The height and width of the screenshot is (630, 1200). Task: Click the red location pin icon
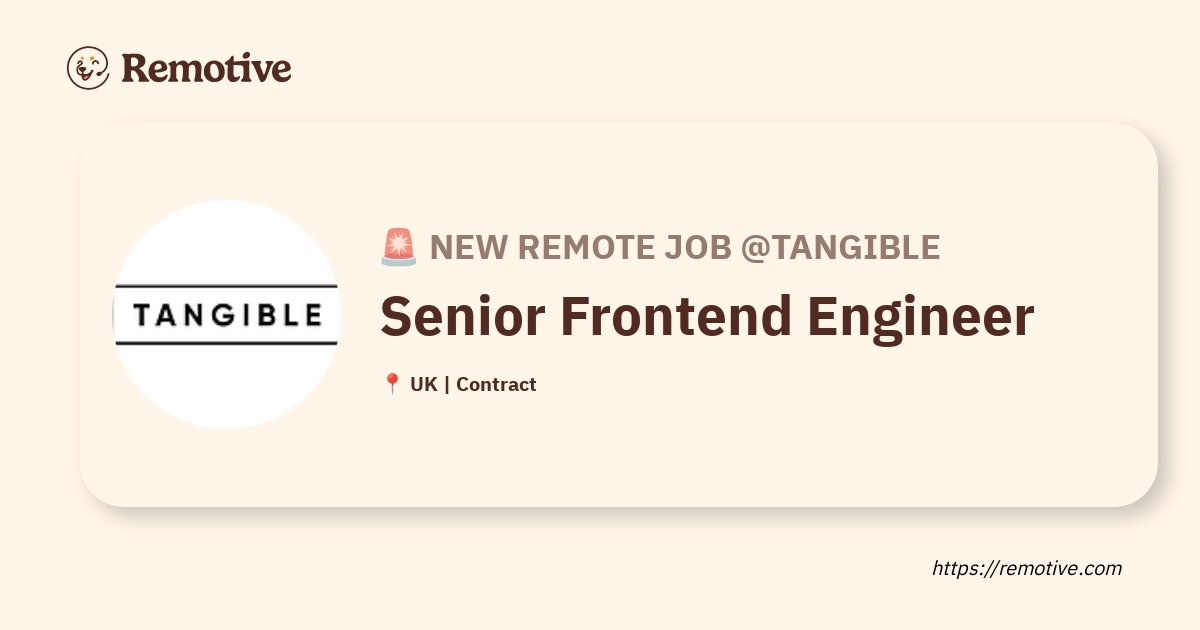[x=392, y=384]
